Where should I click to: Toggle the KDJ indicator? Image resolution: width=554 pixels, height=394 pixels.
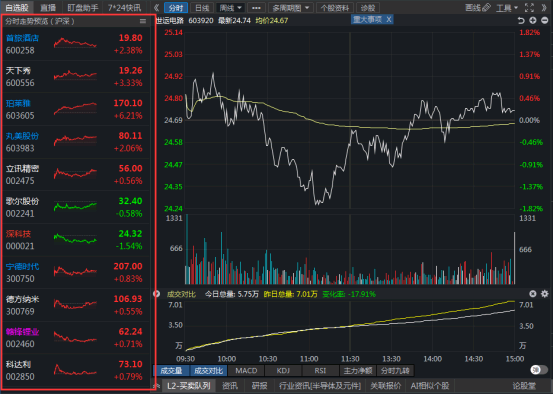coord(283,370)
